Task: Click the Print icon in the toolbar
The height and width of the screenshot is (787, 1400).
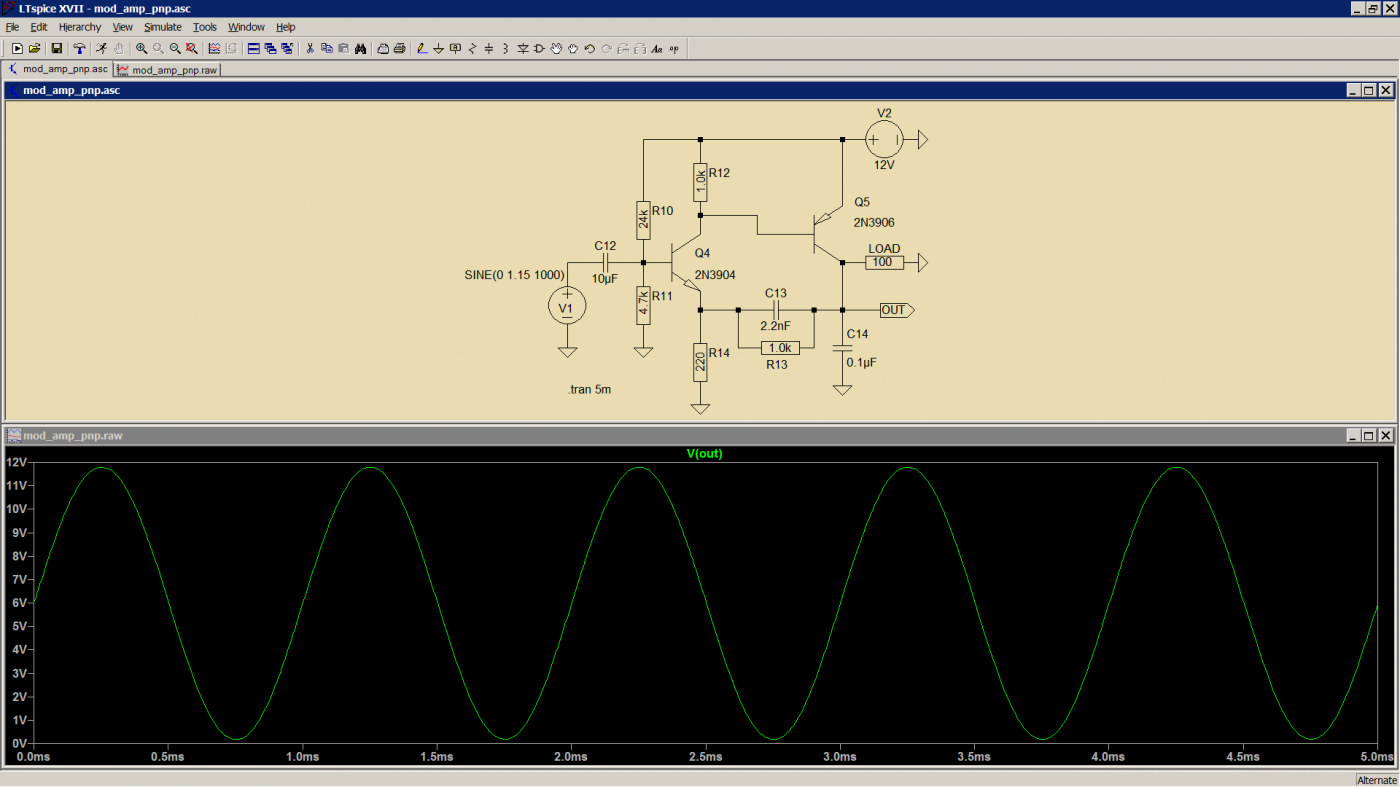Action: pyautogui.click(x=400, y=48)
